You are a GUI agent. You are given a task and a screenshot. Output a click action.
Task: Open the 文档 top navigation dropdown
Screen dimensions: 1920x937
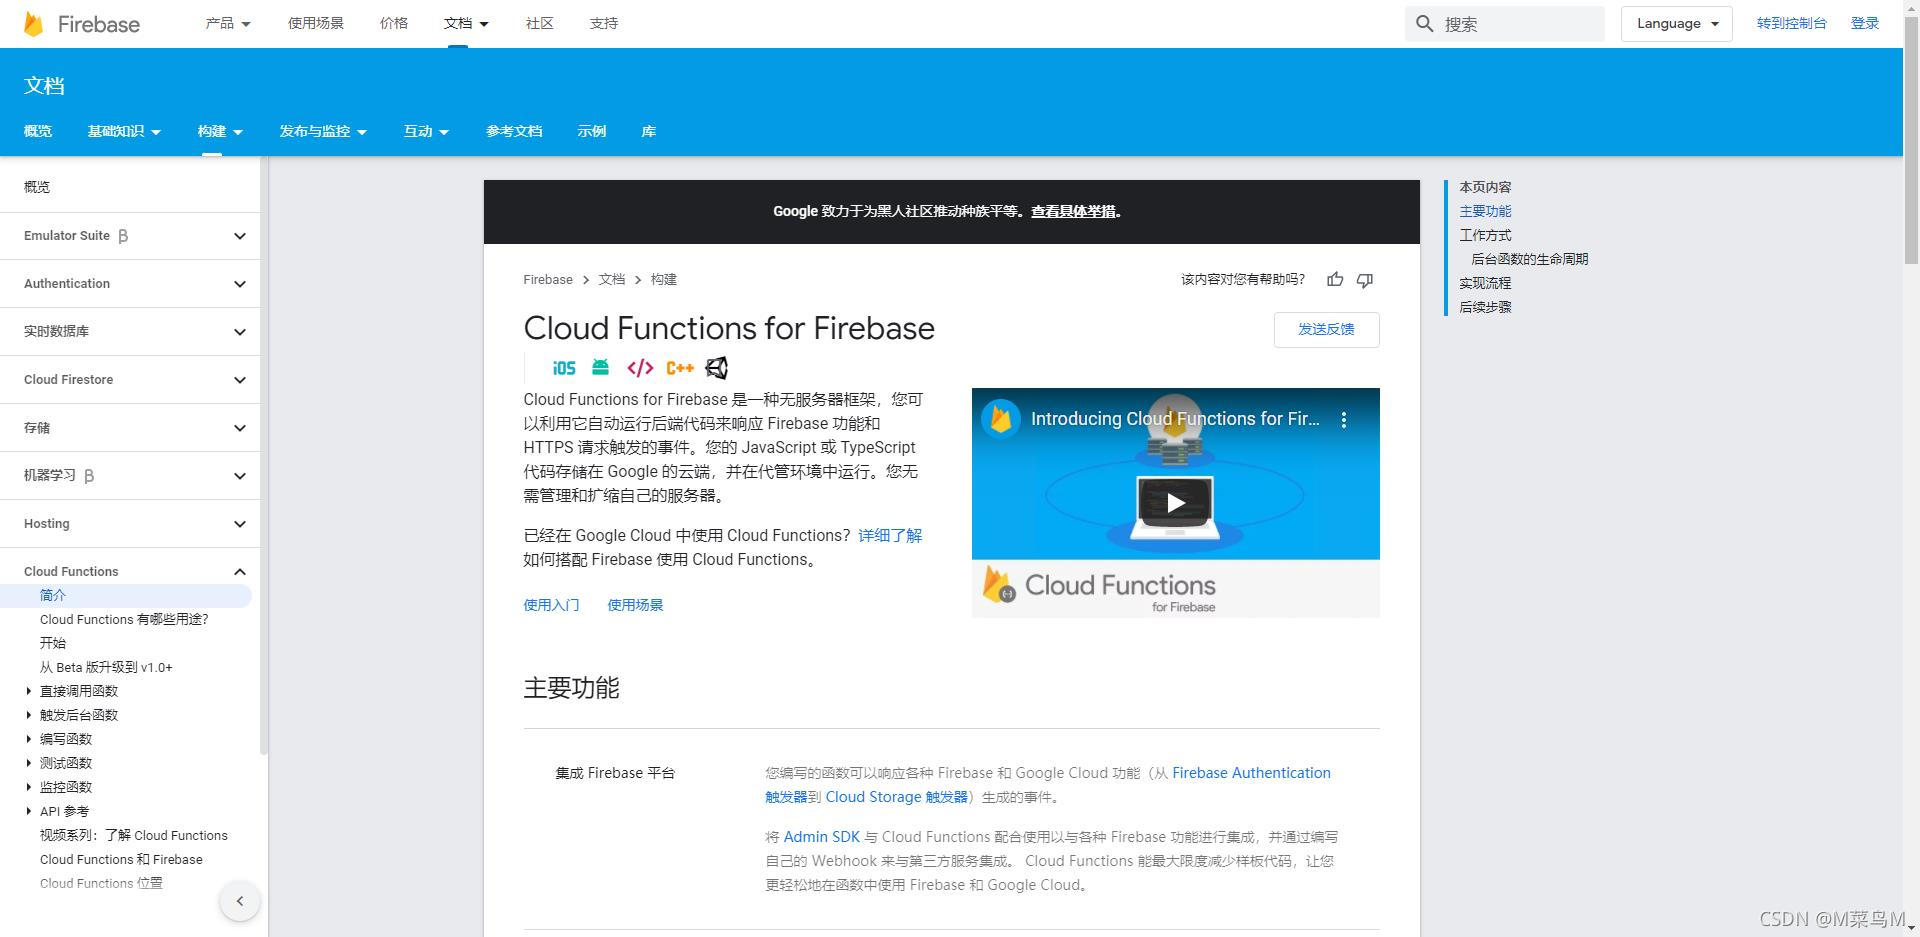(466, 23)
